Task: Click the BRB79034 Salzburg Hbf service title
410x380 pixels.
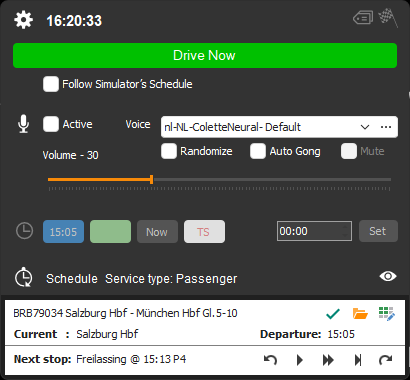Action: click(x=125, y=313)
